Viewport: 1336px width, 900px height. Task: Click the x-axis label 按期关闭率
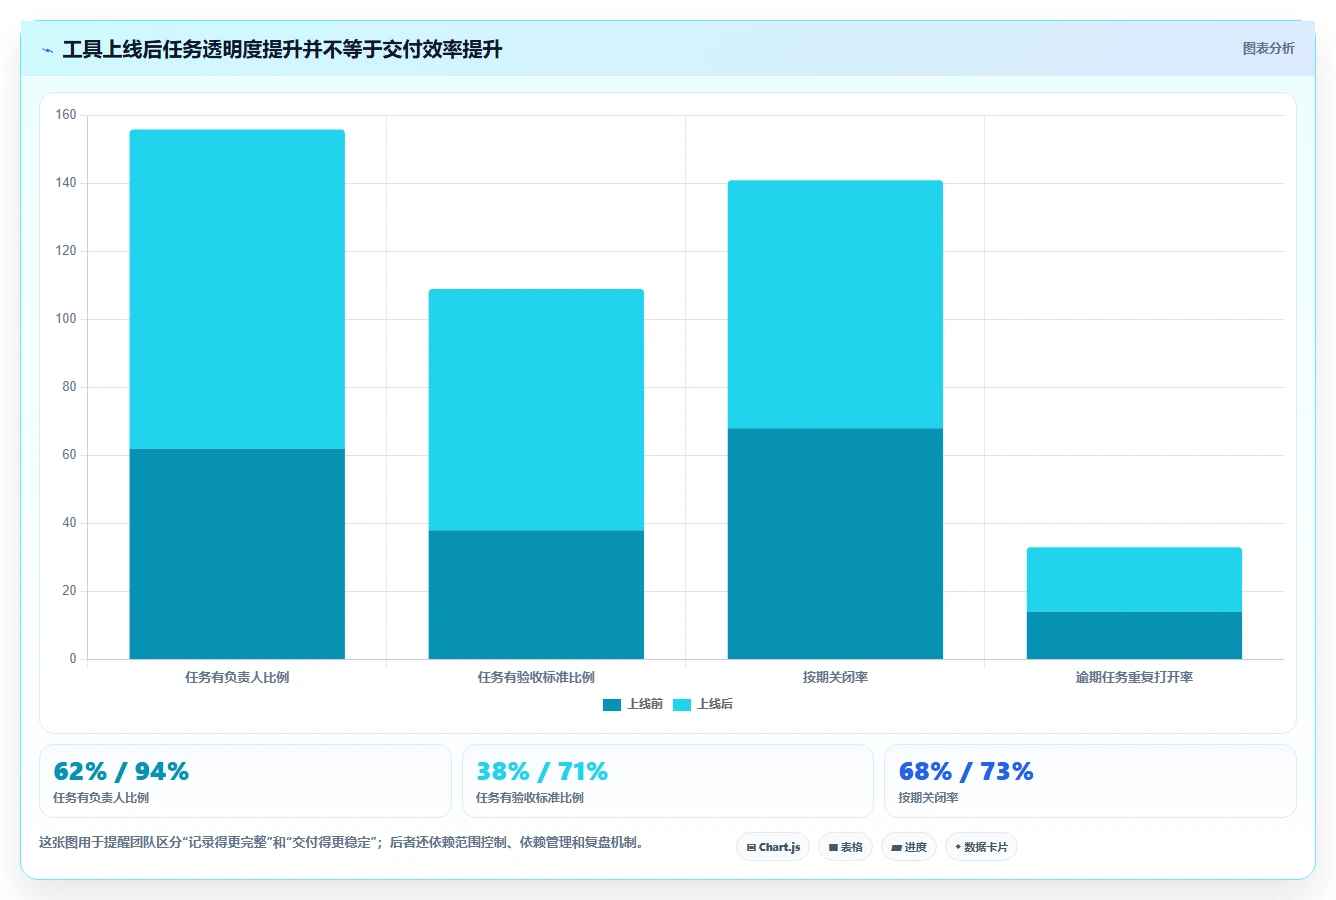pos(835,677)
